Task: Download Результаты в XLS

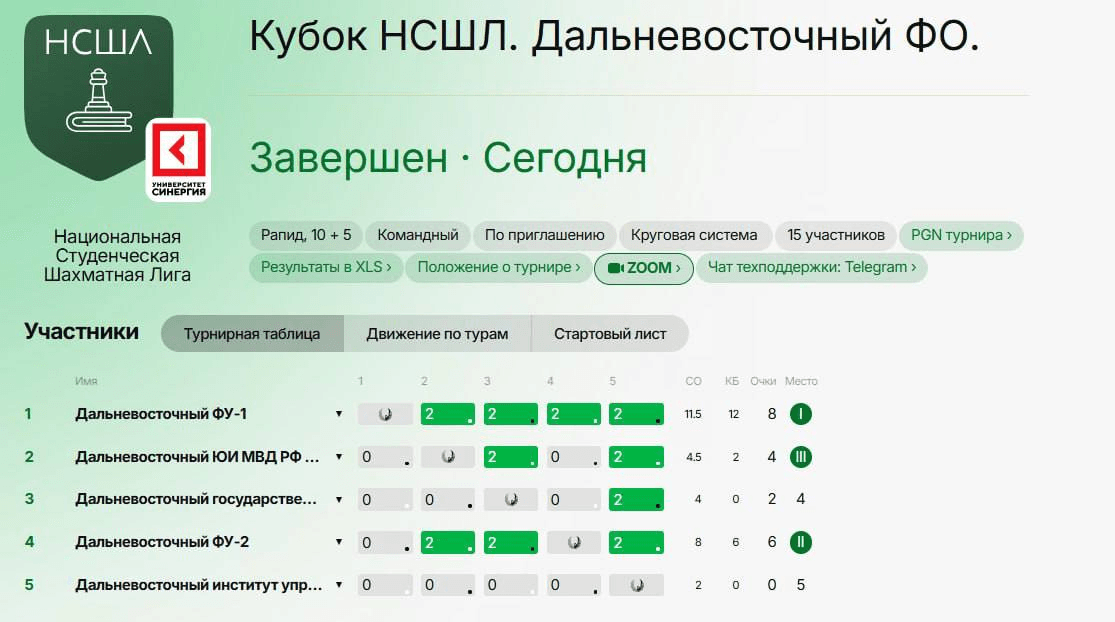Action: click(x=326, y=267)
